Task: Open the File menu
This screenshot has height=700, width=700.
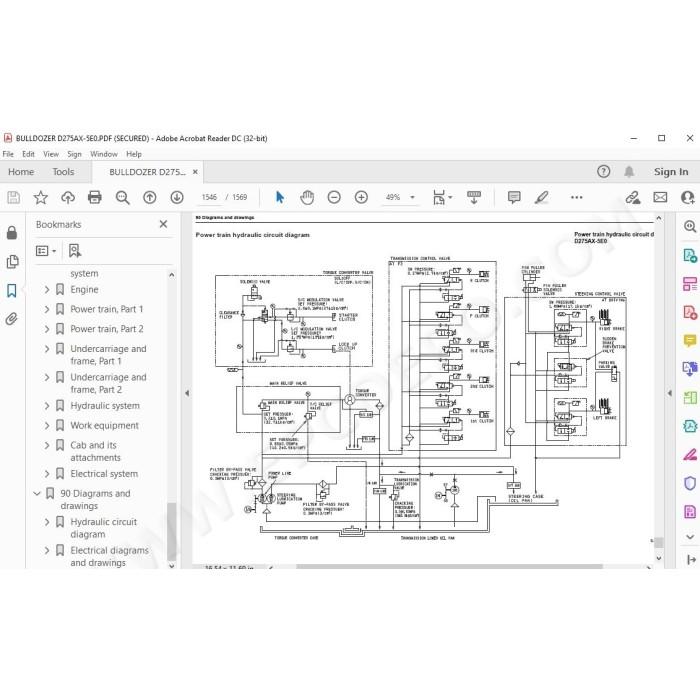Action: (x=8, y=154)
